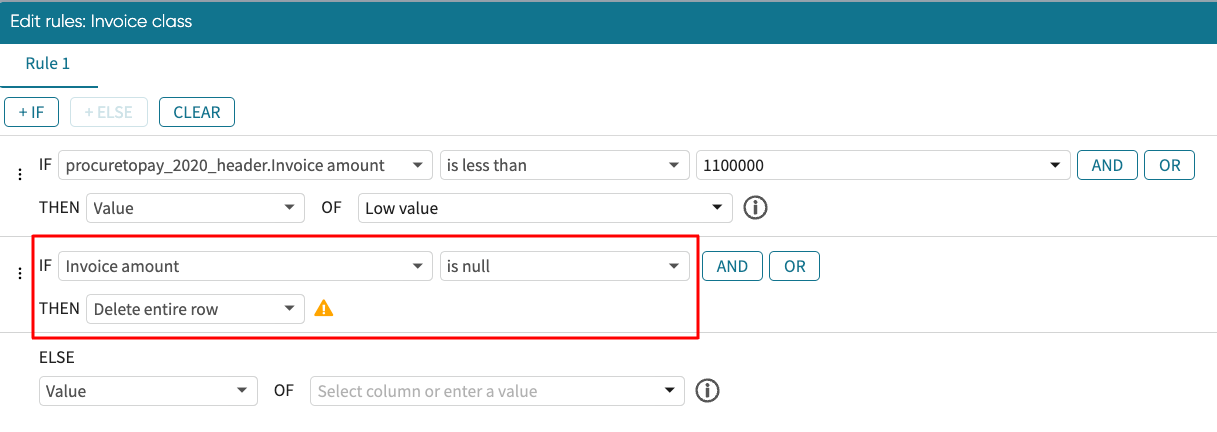Add AND condition to first rule
This screenshot has height=432, width=1217.
point(1106,166)
